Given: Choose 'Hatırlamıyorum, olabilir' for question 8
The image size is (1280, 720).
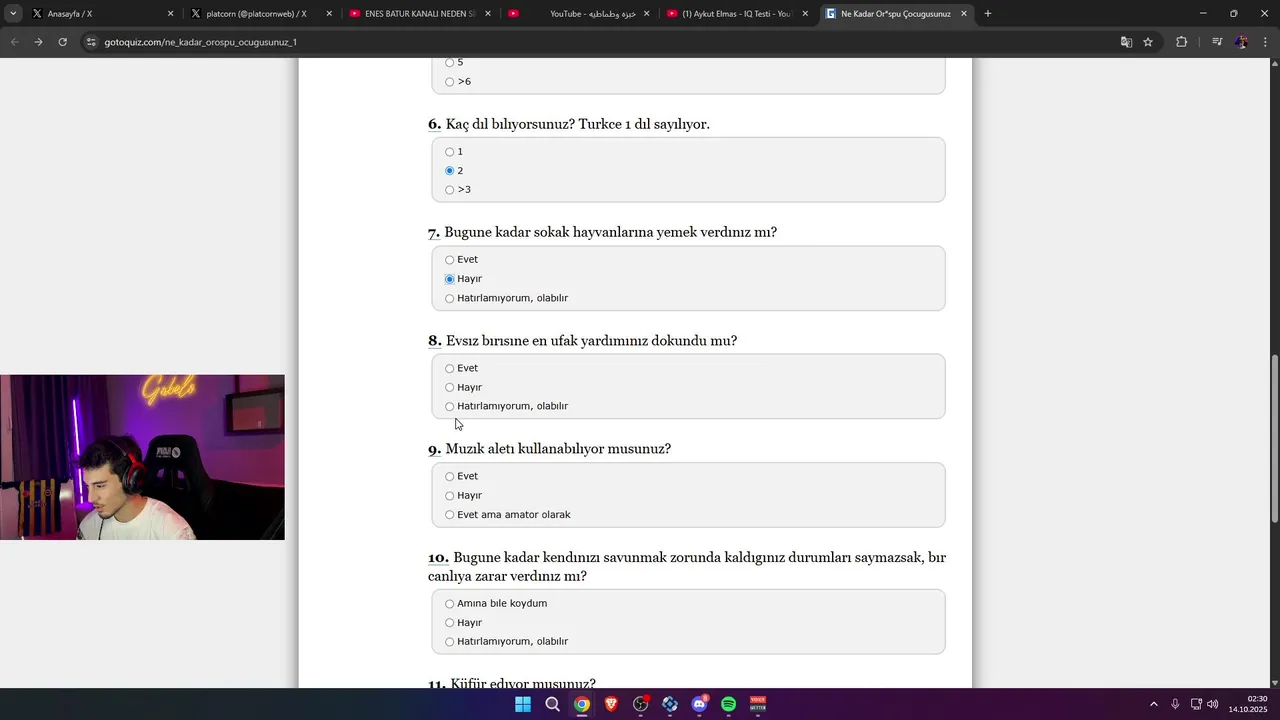Looking at the screenshot, I should [450, 406].
